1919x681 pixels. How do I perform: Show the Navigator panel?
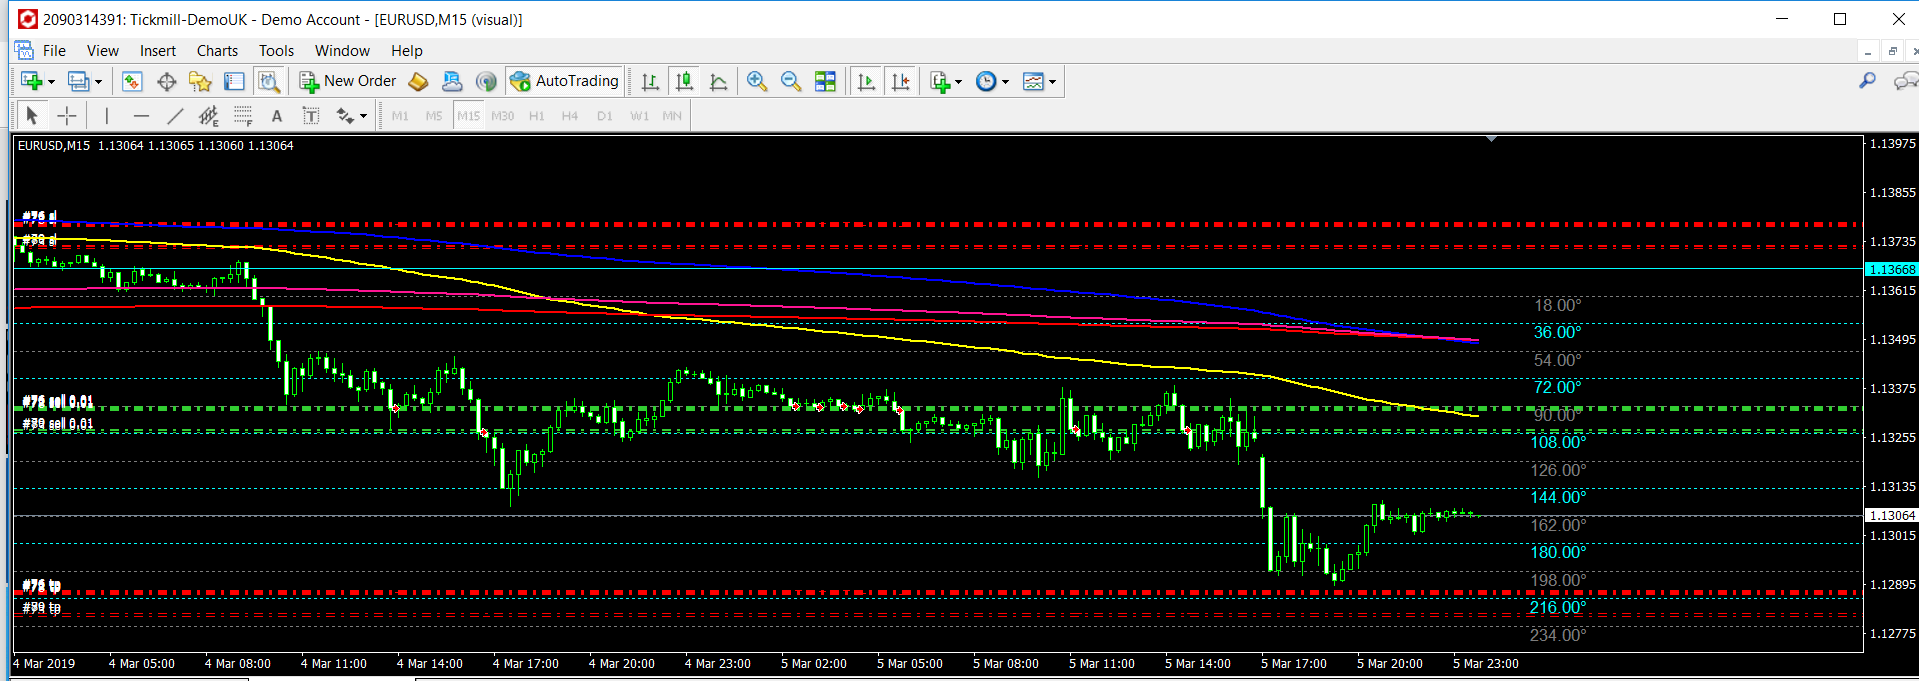point(200,82)
